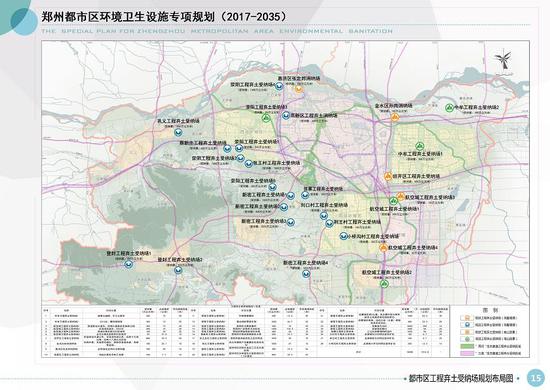Viewport: 550px width, 390px height.
Task: Select green marker for 荥阳工程弃土受纳场3
Action: 266,118
